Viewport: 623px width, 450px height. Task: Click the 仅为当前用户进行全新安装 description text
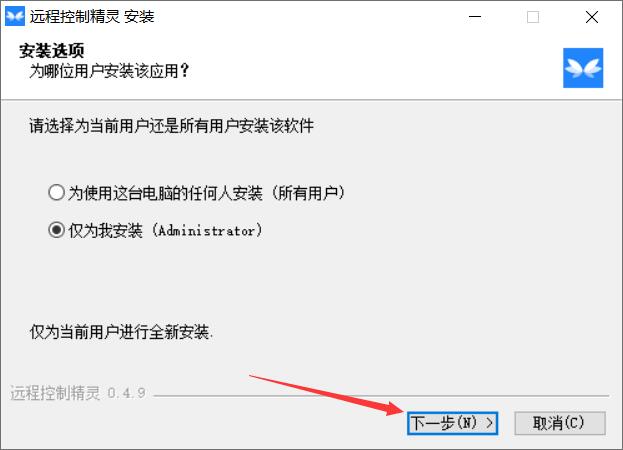click(121, 331)
